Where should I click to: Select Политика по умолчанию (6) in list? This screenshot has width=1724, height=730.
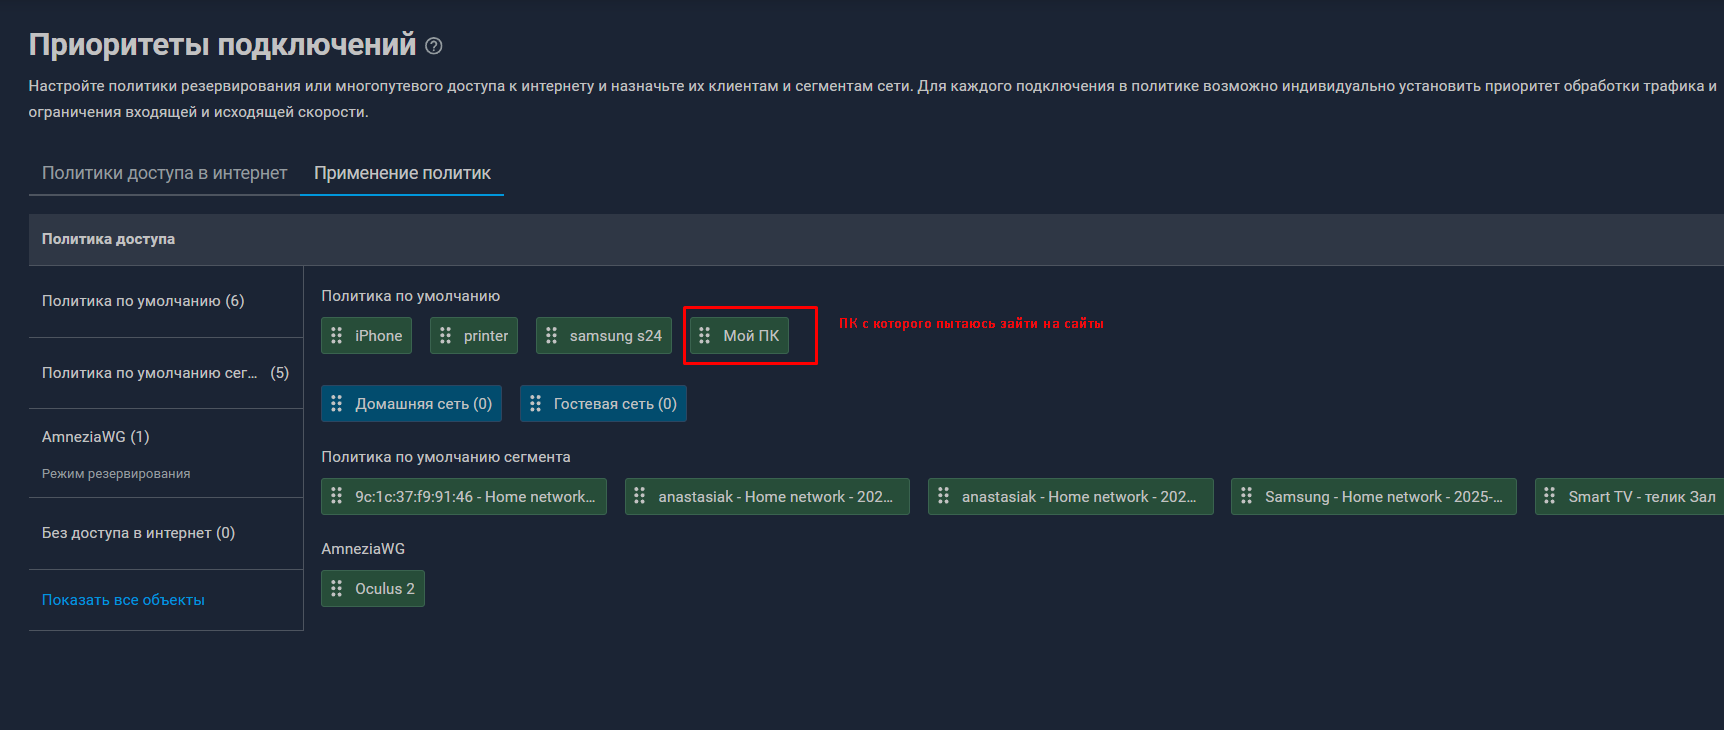tap(143, 301)
